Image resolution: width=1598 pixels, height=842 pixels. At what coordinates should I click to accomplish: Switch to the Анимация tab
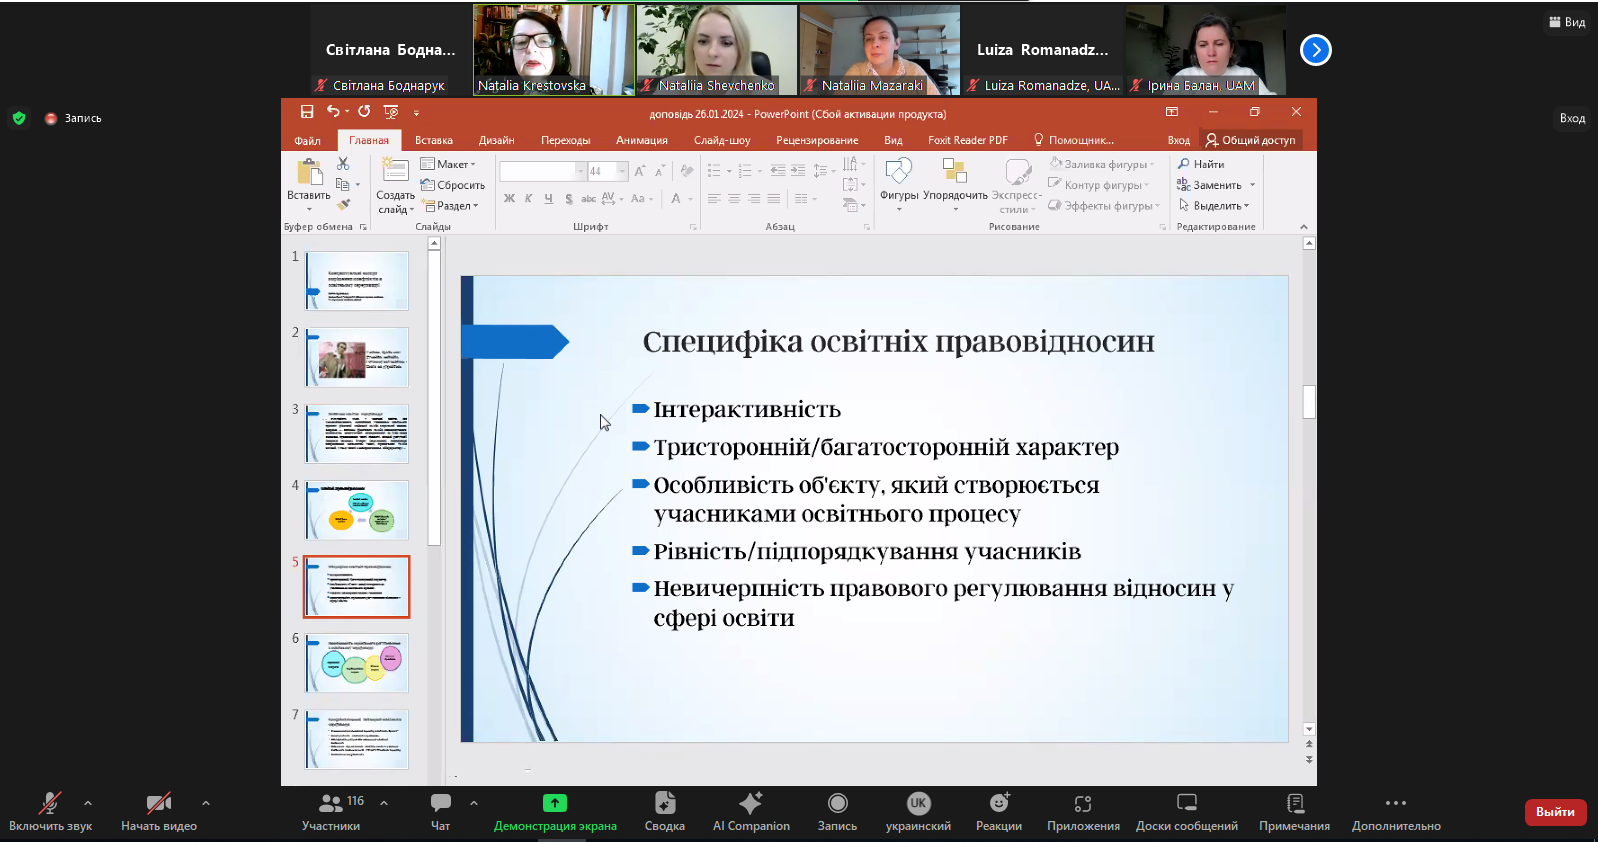(x=642, y=140)
